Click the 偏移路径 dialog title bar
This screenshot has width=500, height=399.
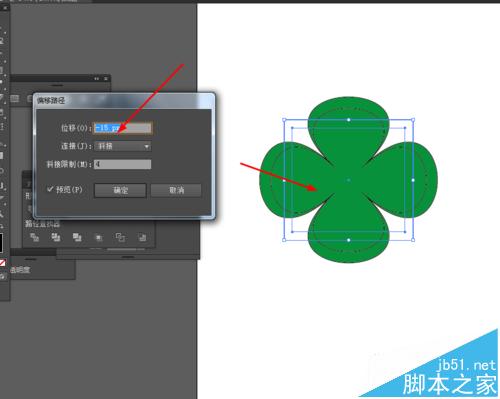124,100
